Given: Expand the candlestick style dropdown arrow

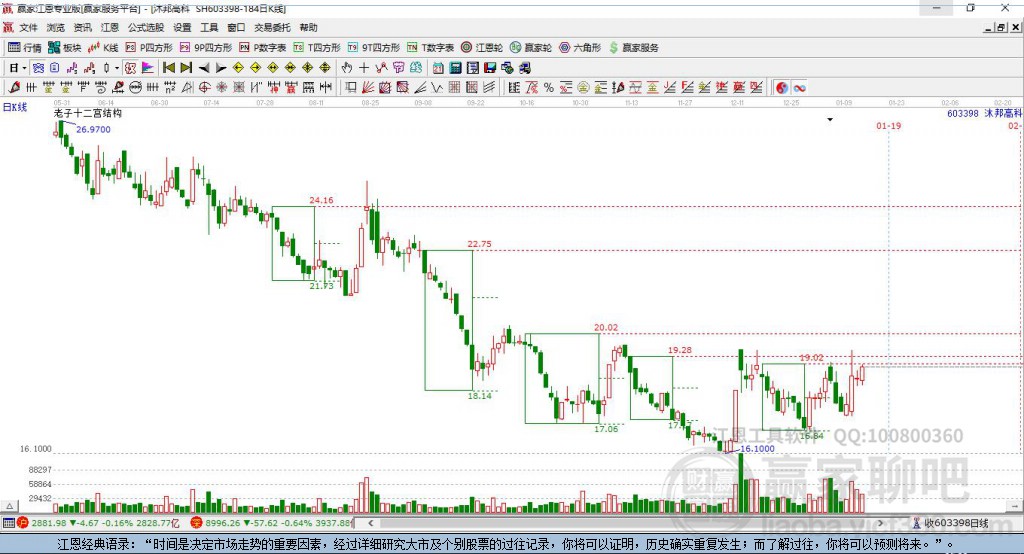Looking at the screenshot, I should 117,68.
